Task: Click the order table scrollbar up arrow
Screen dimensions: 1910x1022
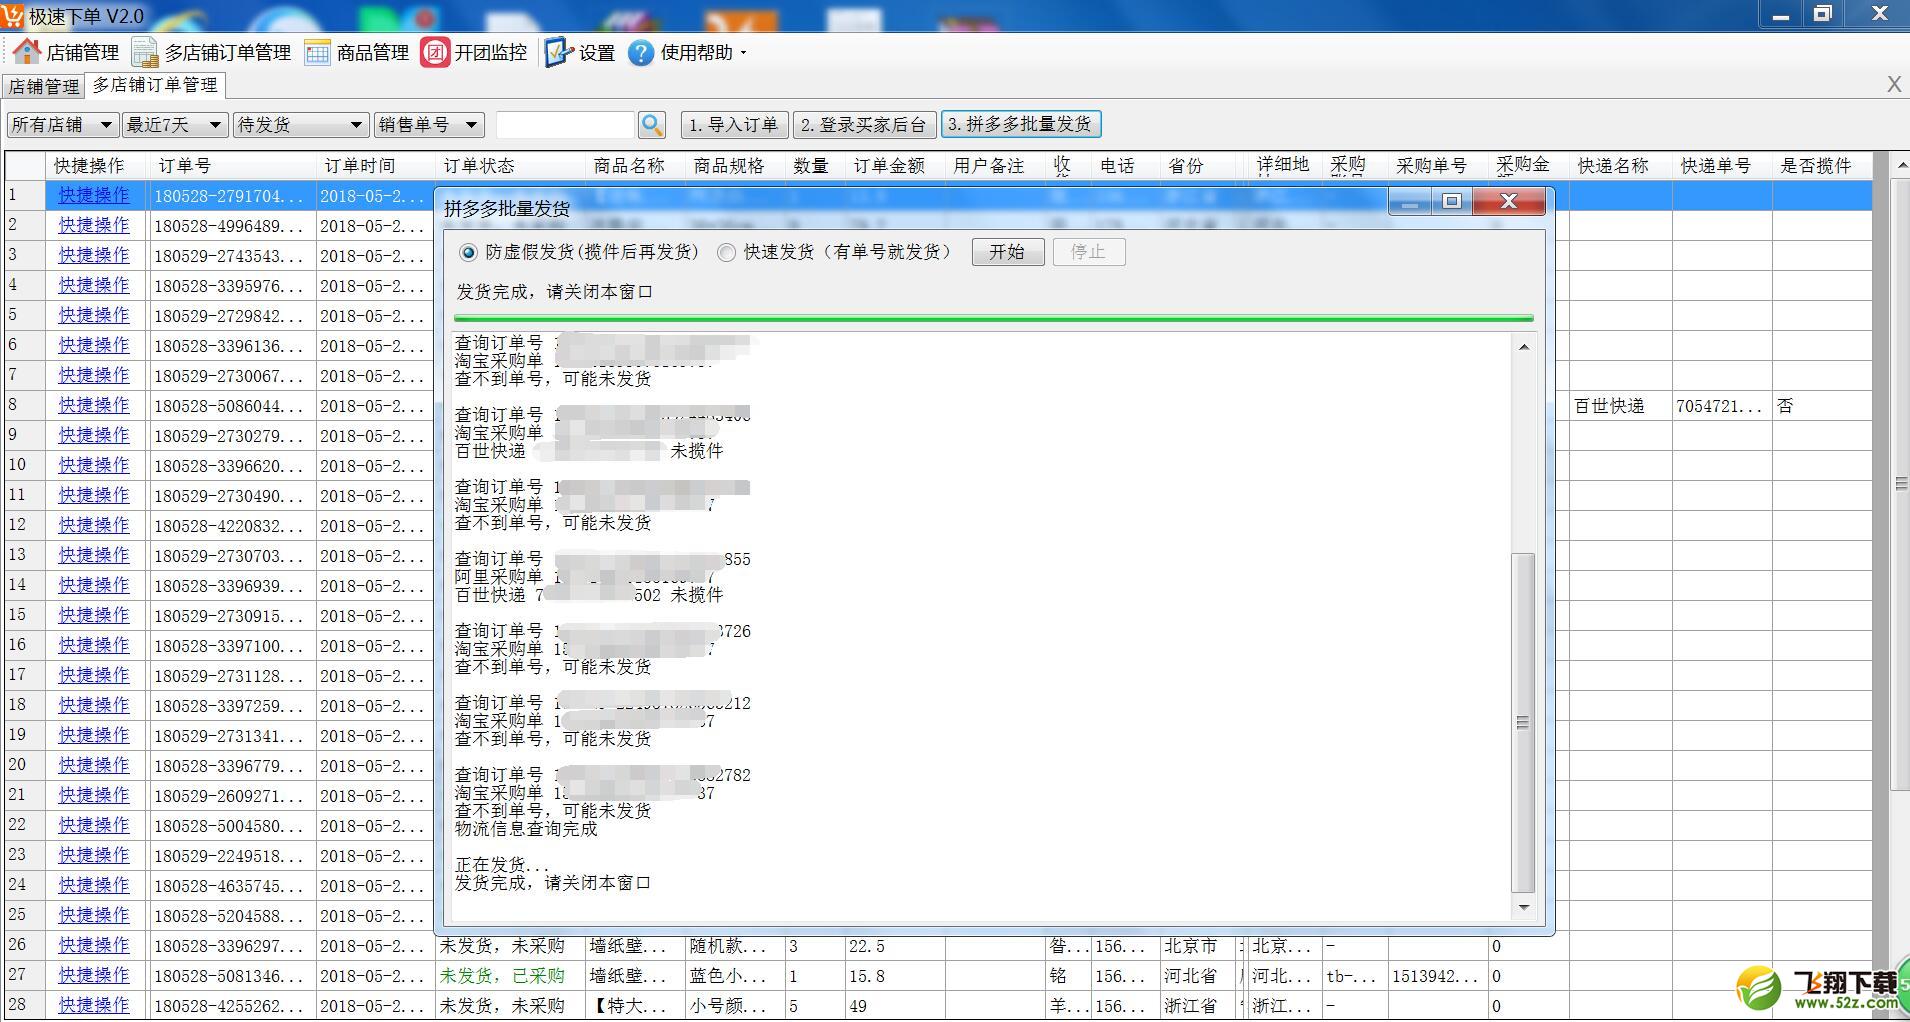Action: (x=1900, y=164)
